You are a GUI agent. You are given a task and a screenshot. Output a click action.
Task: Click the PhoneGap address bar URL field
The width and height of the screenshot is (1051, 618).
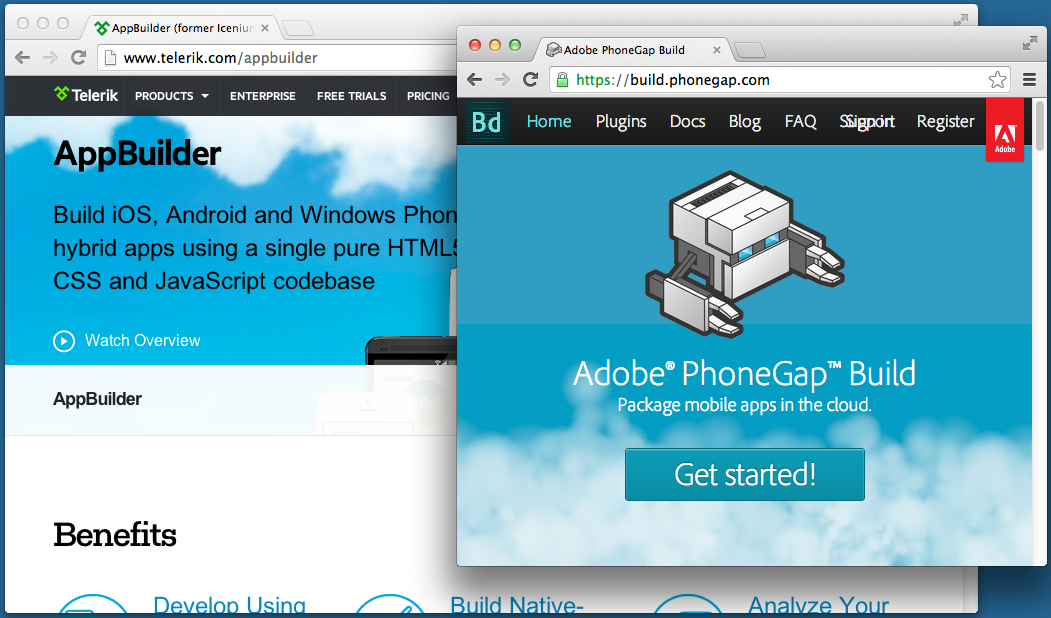pos(778,80)
